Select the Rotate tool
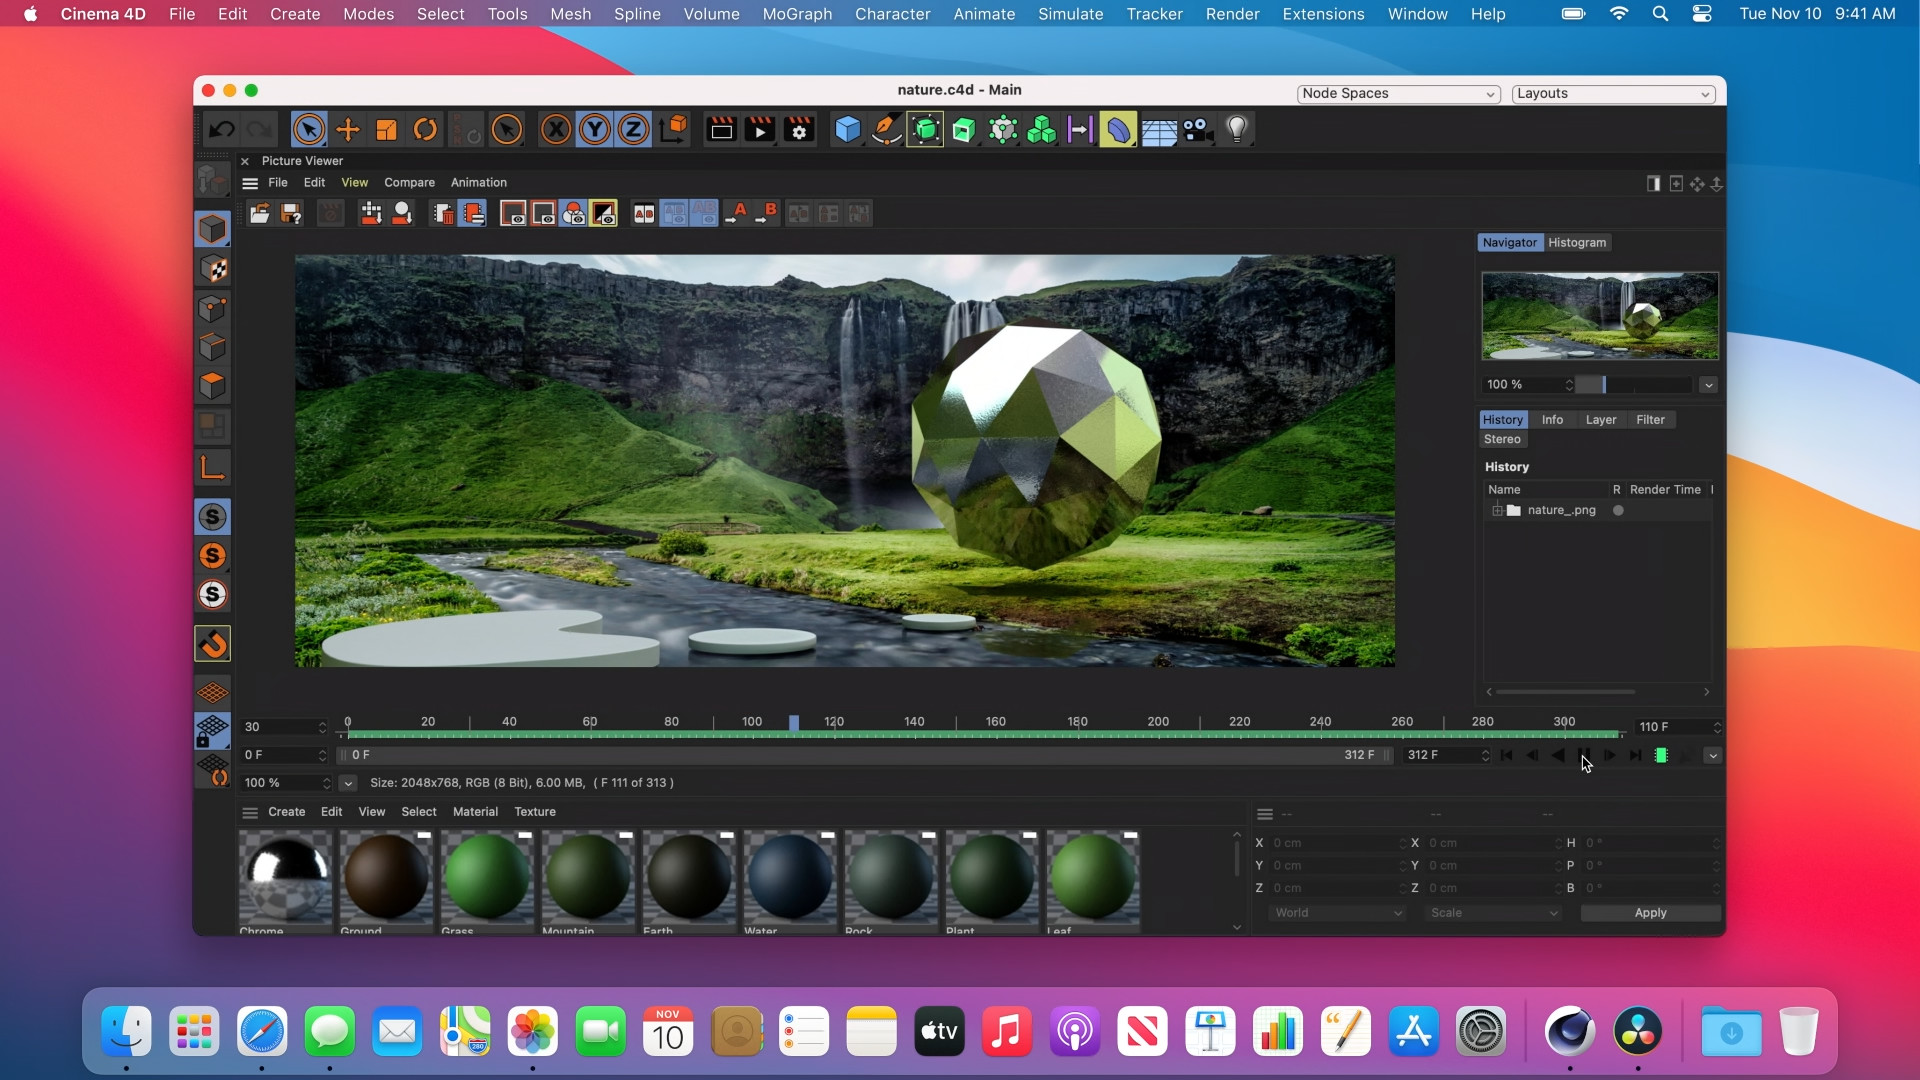The width and height of the screenshot is (1920, 1080). [425, 129]
